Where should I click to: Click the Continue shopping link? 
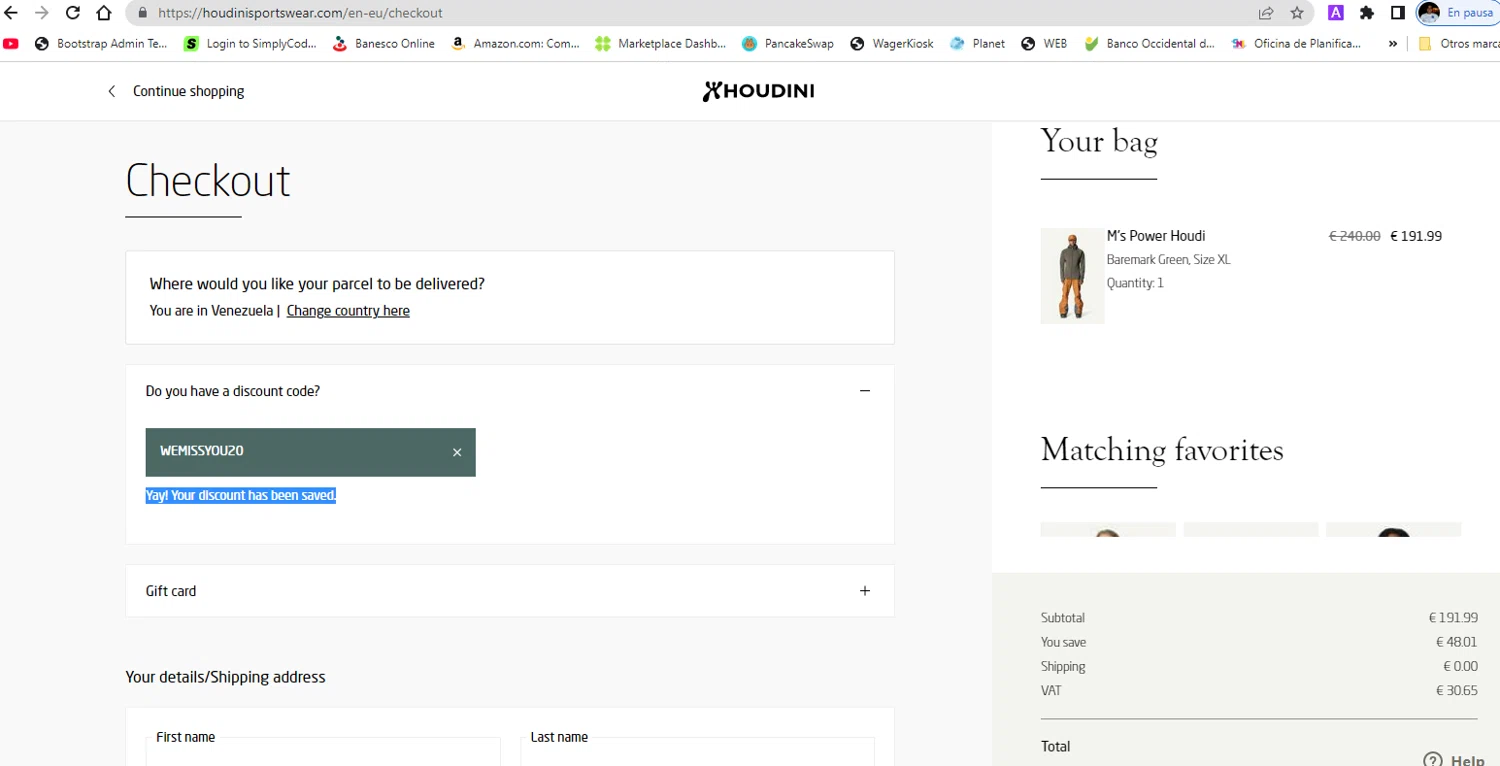[188, 91]
